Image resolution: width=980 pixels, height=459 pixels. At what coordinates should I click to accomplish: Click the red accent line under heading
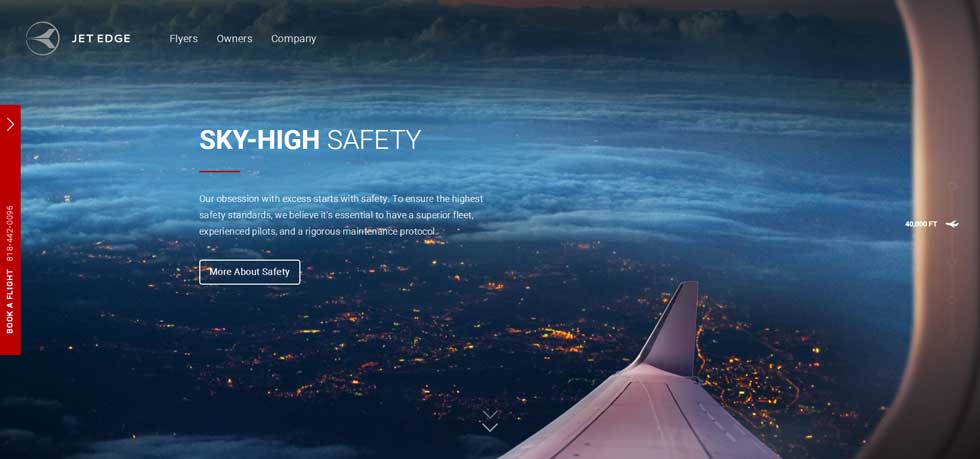(x=219, y=171)
